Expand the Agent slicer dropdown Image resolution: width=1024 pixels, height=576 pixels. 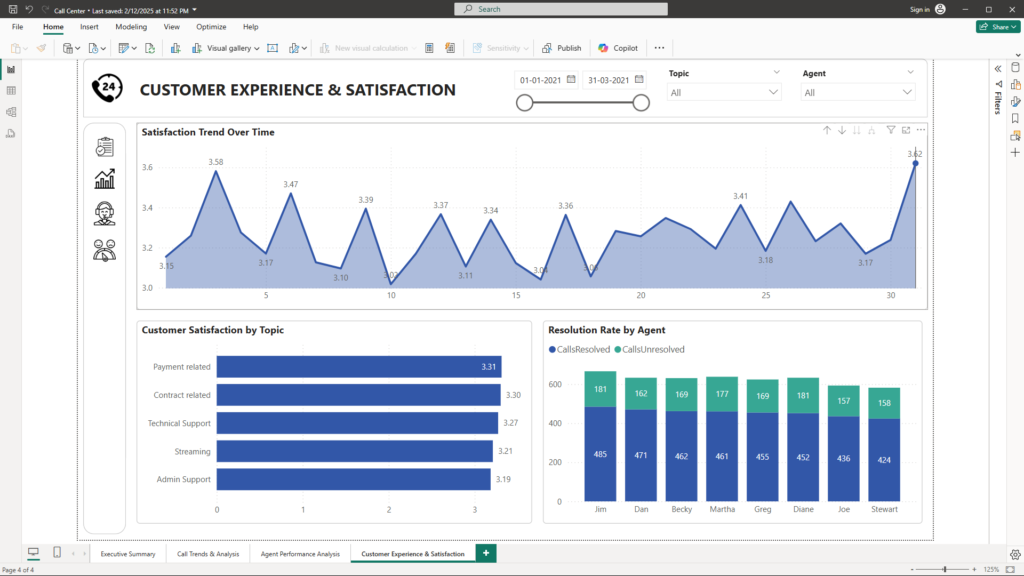pyautogui.click(x=858, y=92)
